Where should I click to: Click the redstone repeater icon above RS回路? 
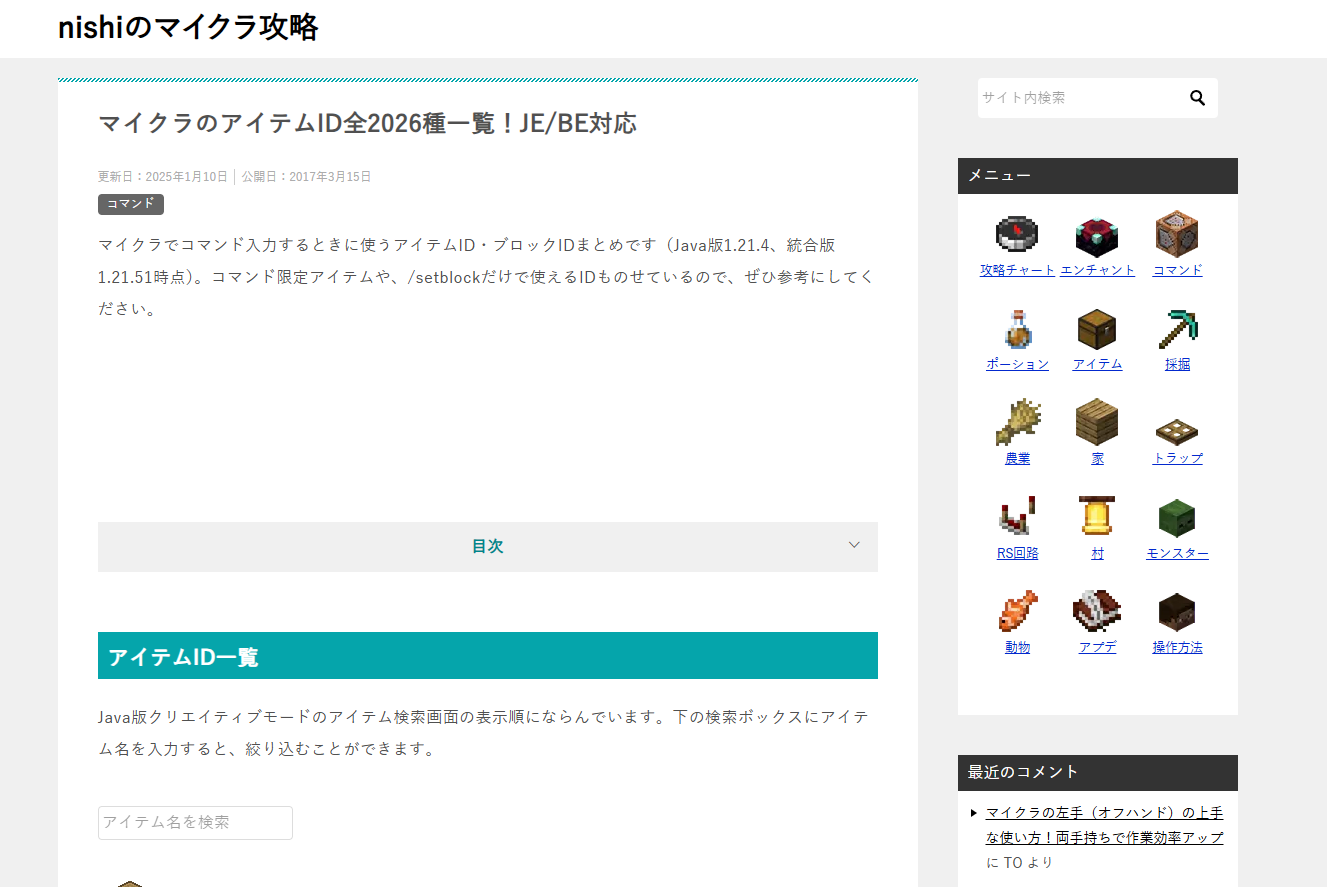click(x=1017, y=517)
